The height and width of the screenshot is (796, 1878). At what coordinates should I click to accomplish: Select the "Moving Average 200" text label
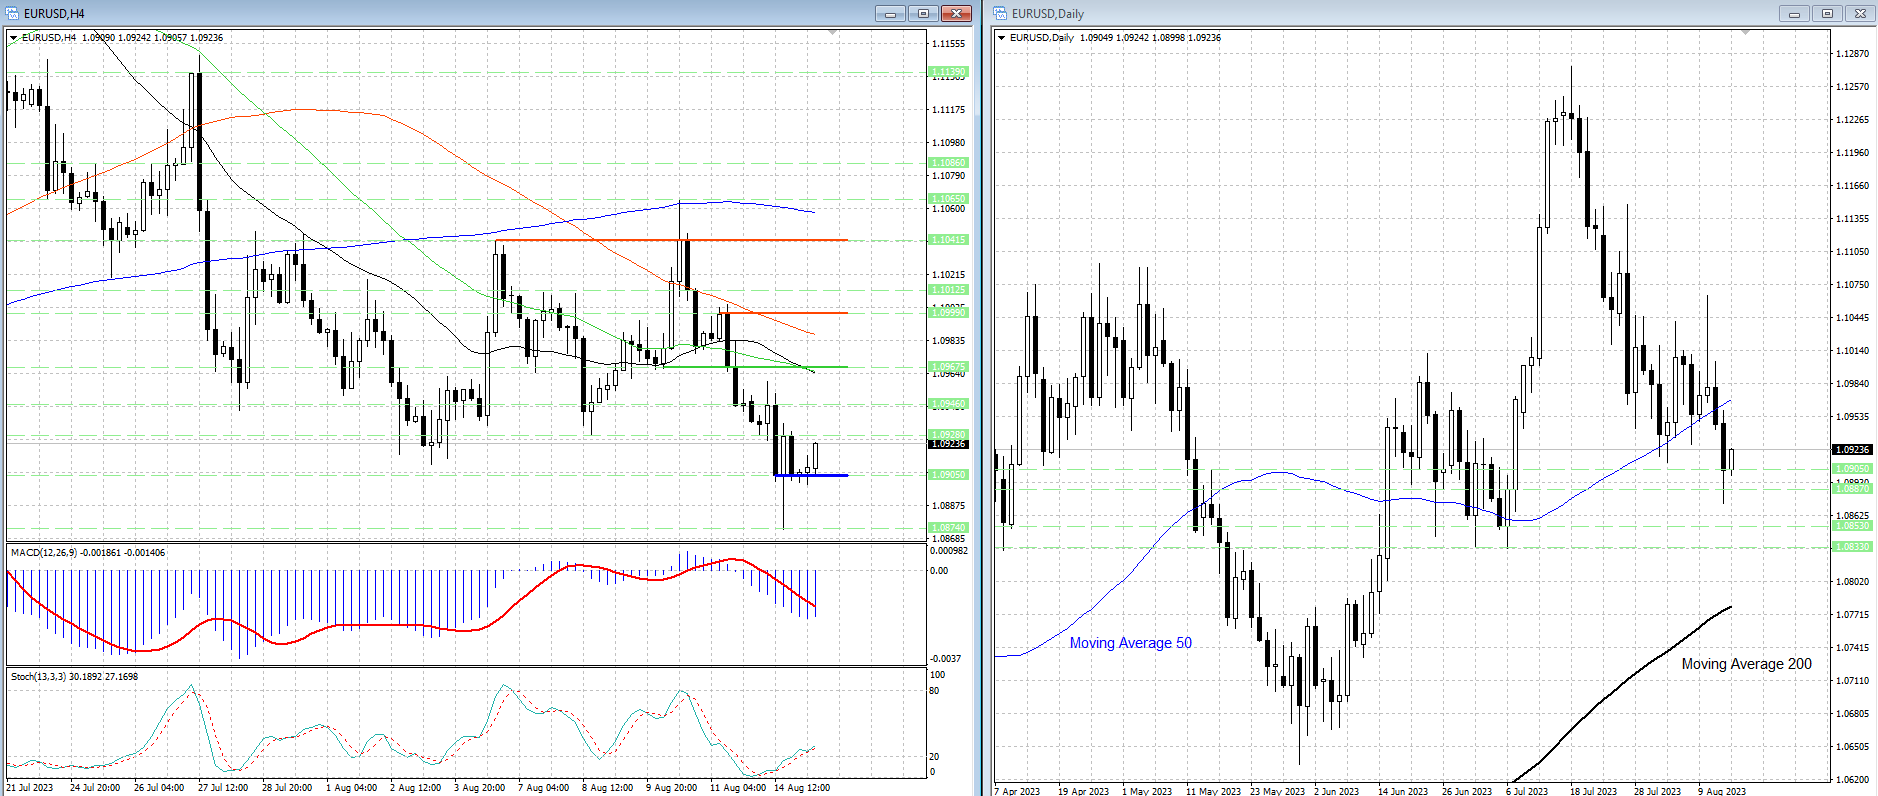coord(1746,664)
